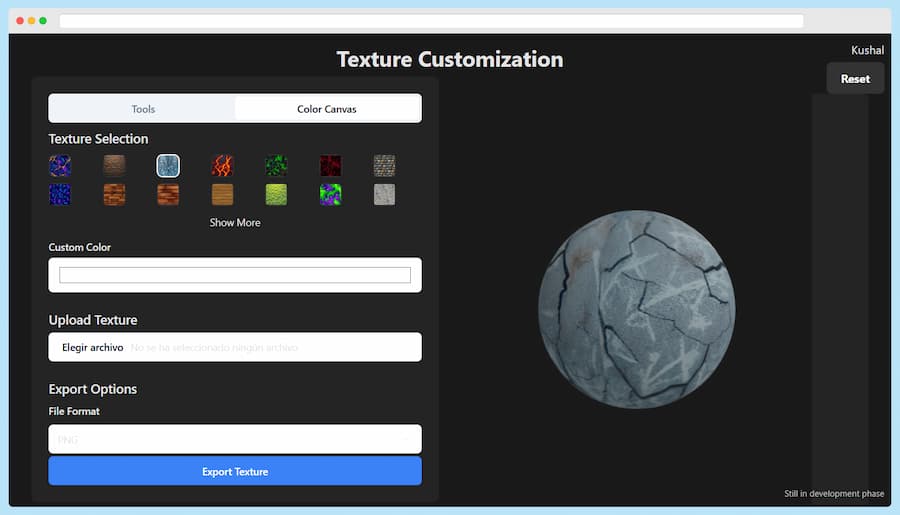This screenshot has width=900, height=515.
Task: Open the Custom Color picker swatch
Action: pyautogui.click(x=235, y=275)
